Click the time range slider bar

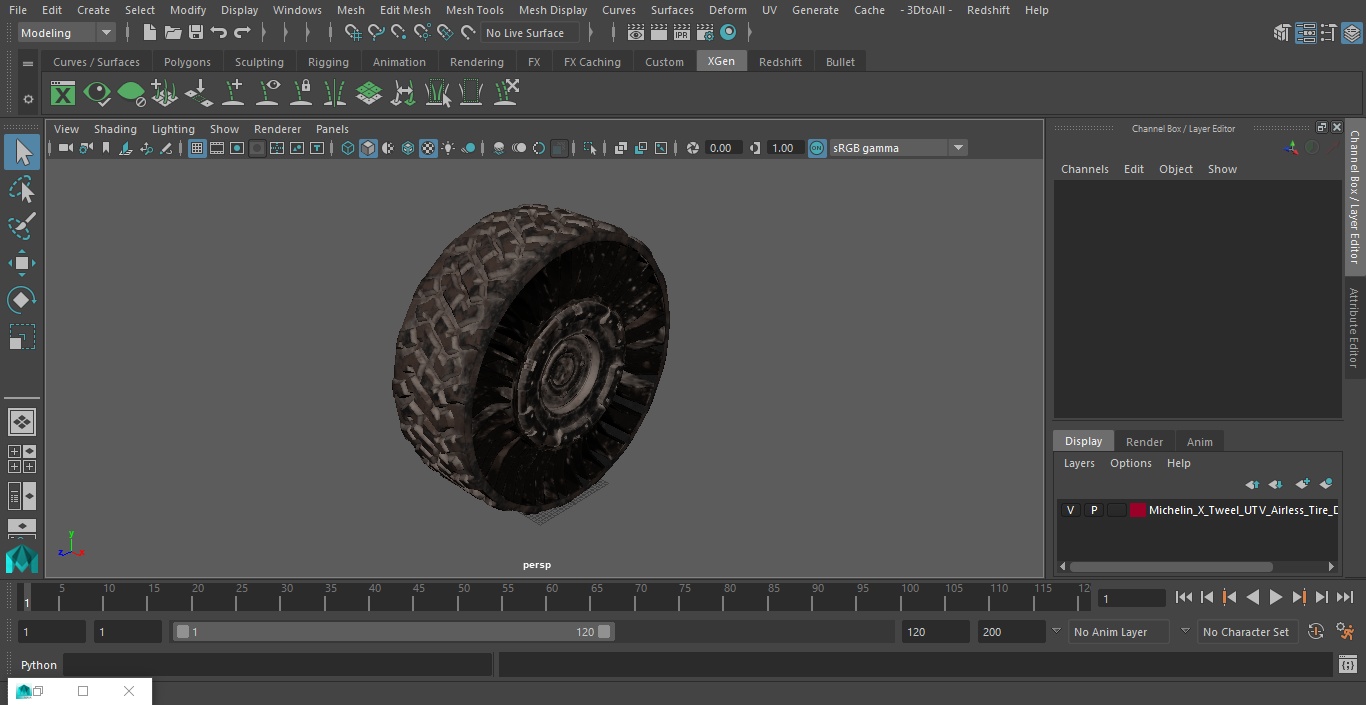(x=393, y=632)
